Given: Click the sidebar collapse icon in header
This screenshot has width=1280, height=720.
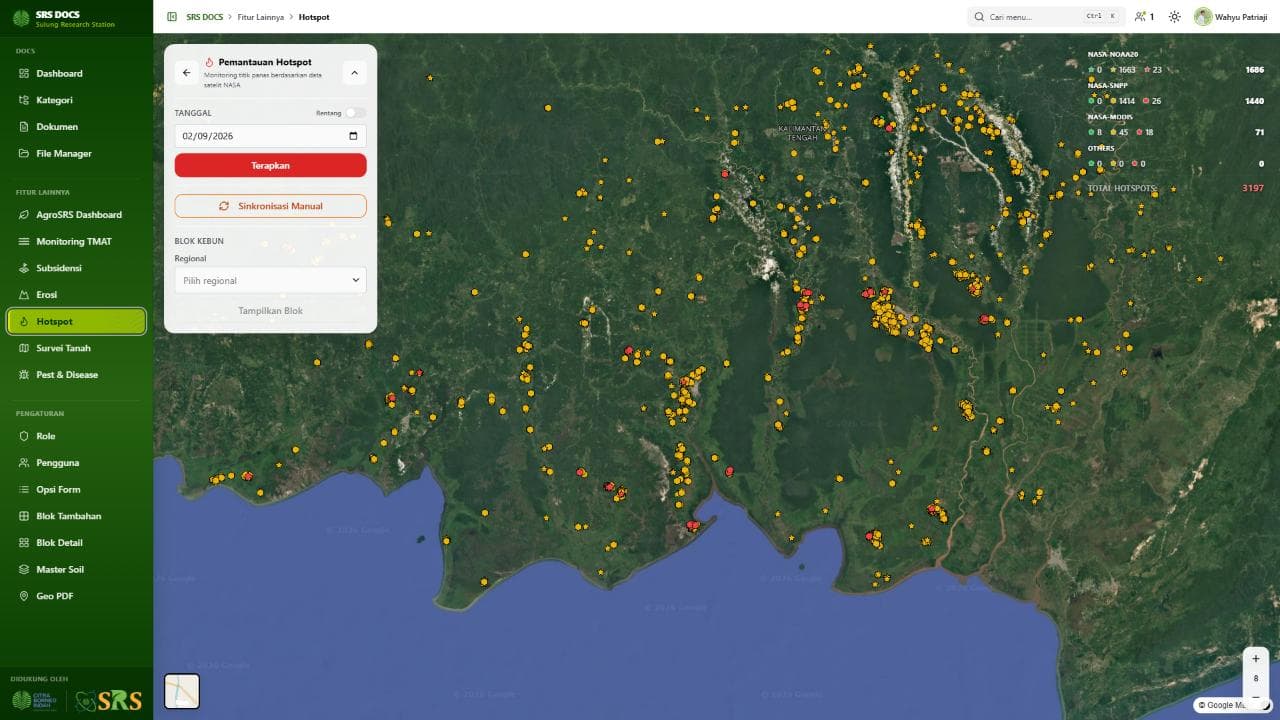Looking at the screenshot, I should pos(172,17).
